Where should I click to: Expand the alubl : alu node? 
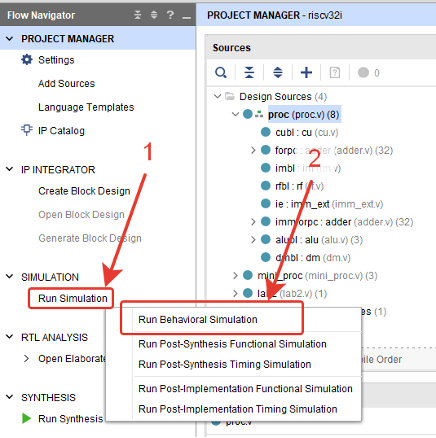pos(253,240)
